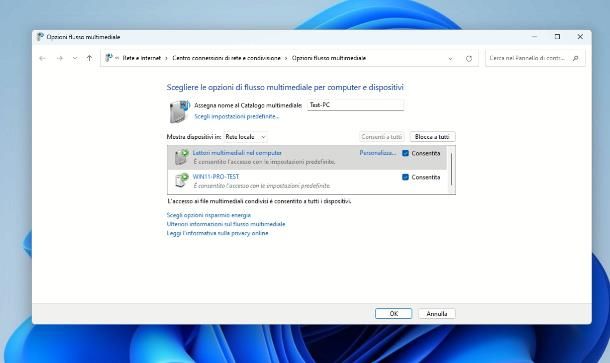Click icon of multimedia players device
The width and height of the screenshot is (610, 363).
pos(181,157)
